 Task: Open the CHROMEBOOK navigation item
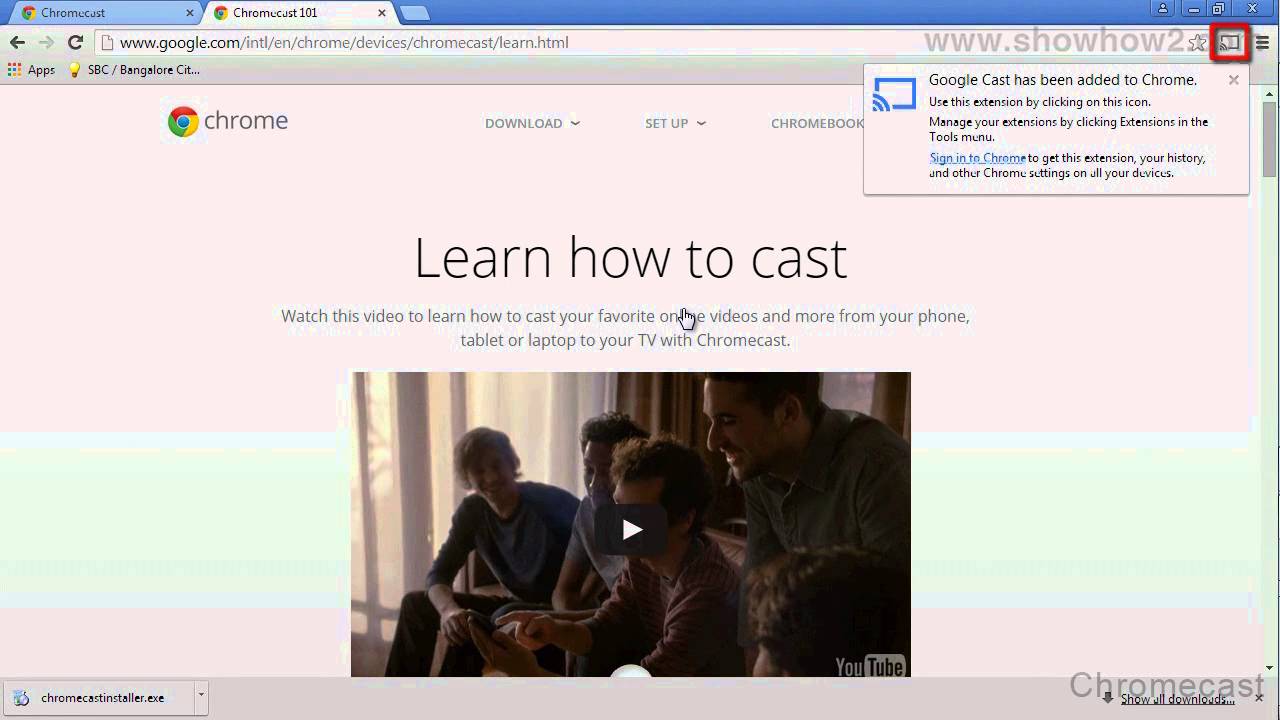[817, 123]
